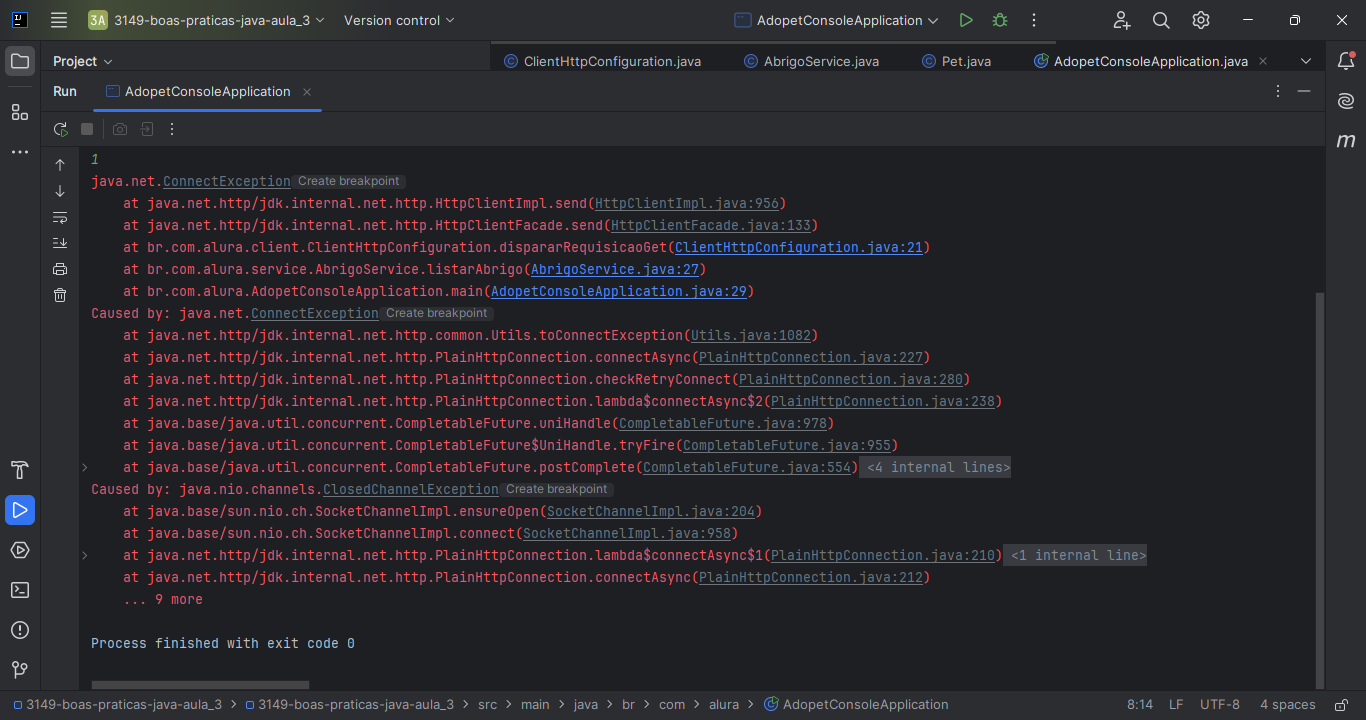Image resolution: width=1366 pixels, height=720 pixels.
Task: Open the Notifications bell panel
Action: click(x=1346, y=61)
